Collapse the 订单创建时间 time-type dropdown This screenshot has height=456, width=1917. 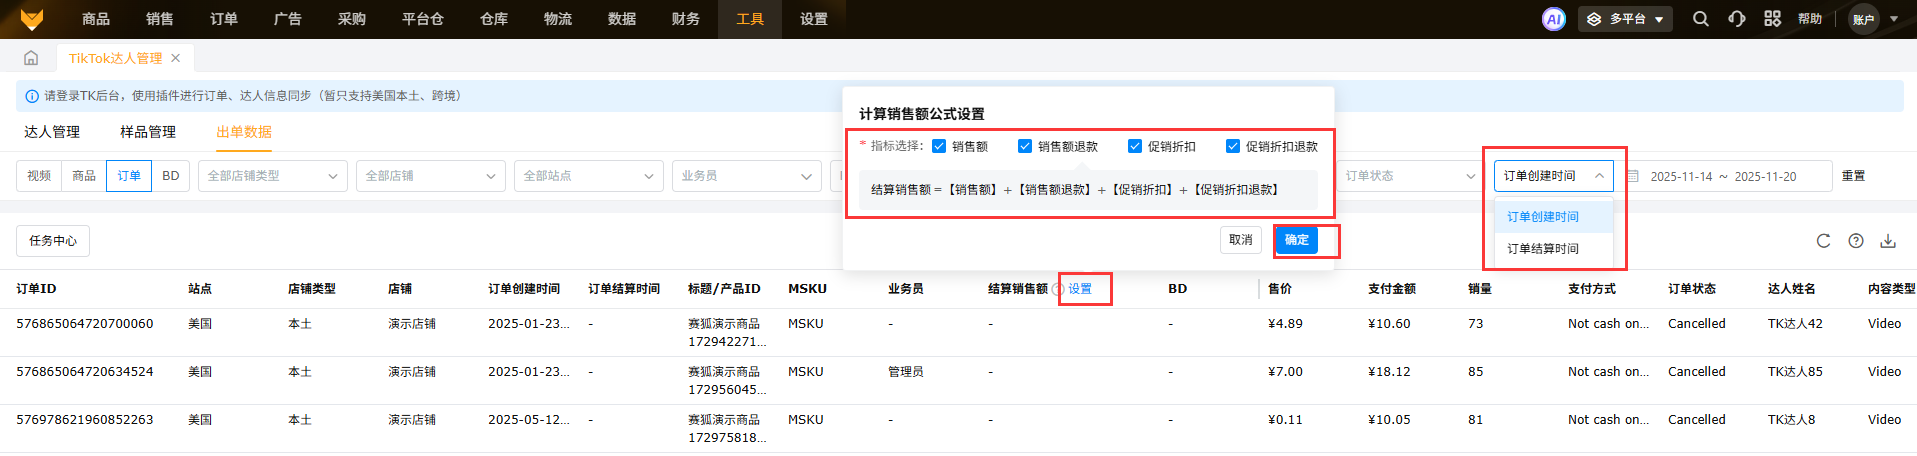point(1554,176)
